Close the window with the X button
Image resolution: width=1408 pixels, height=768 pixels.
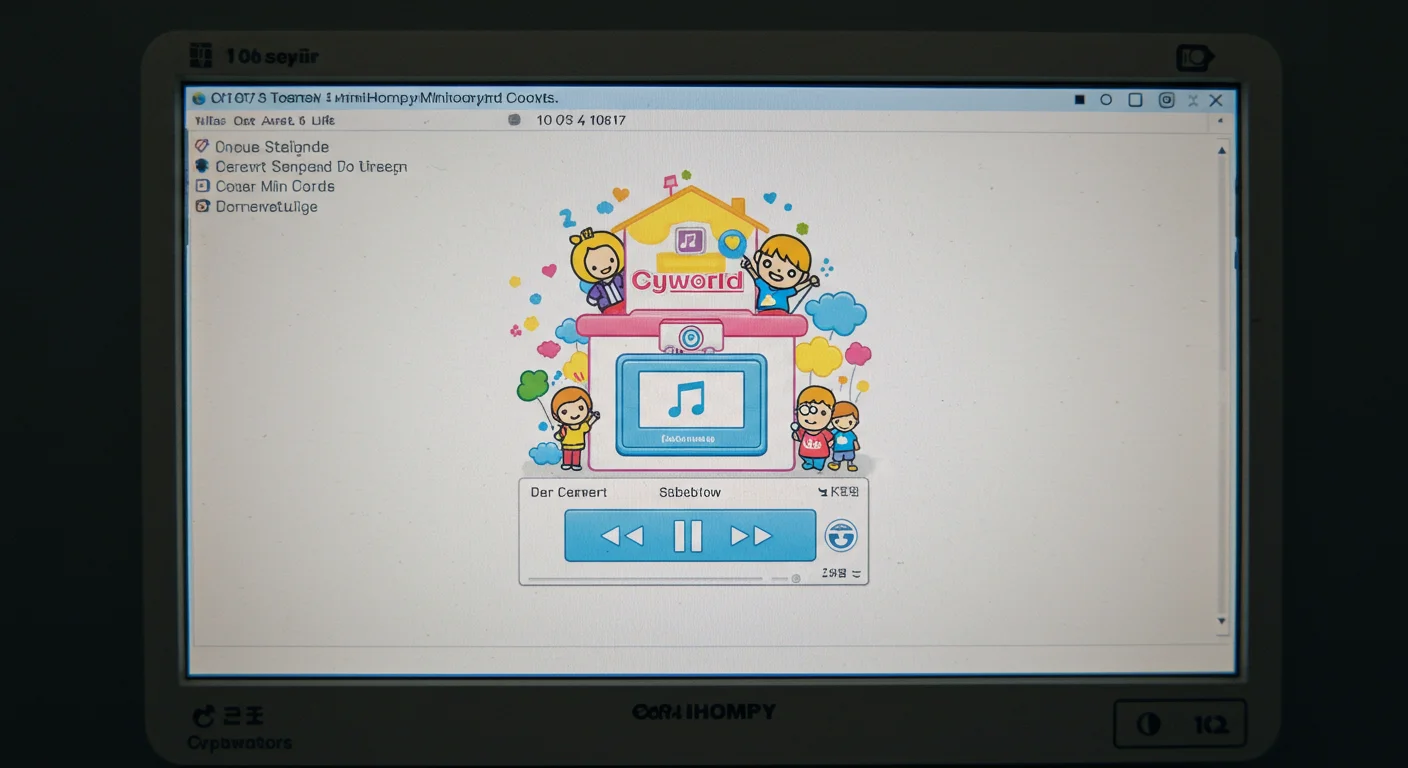point(1216,100)
